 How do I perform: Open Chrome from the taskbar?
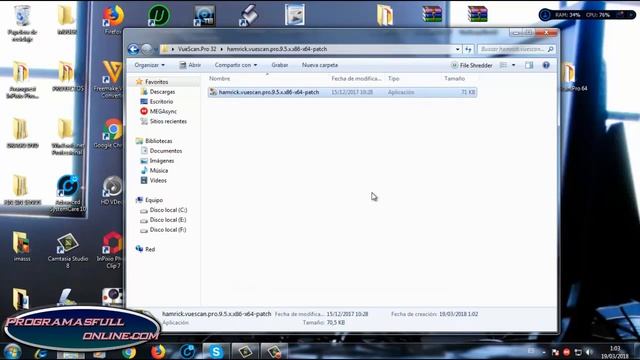[x=129, y=352]
